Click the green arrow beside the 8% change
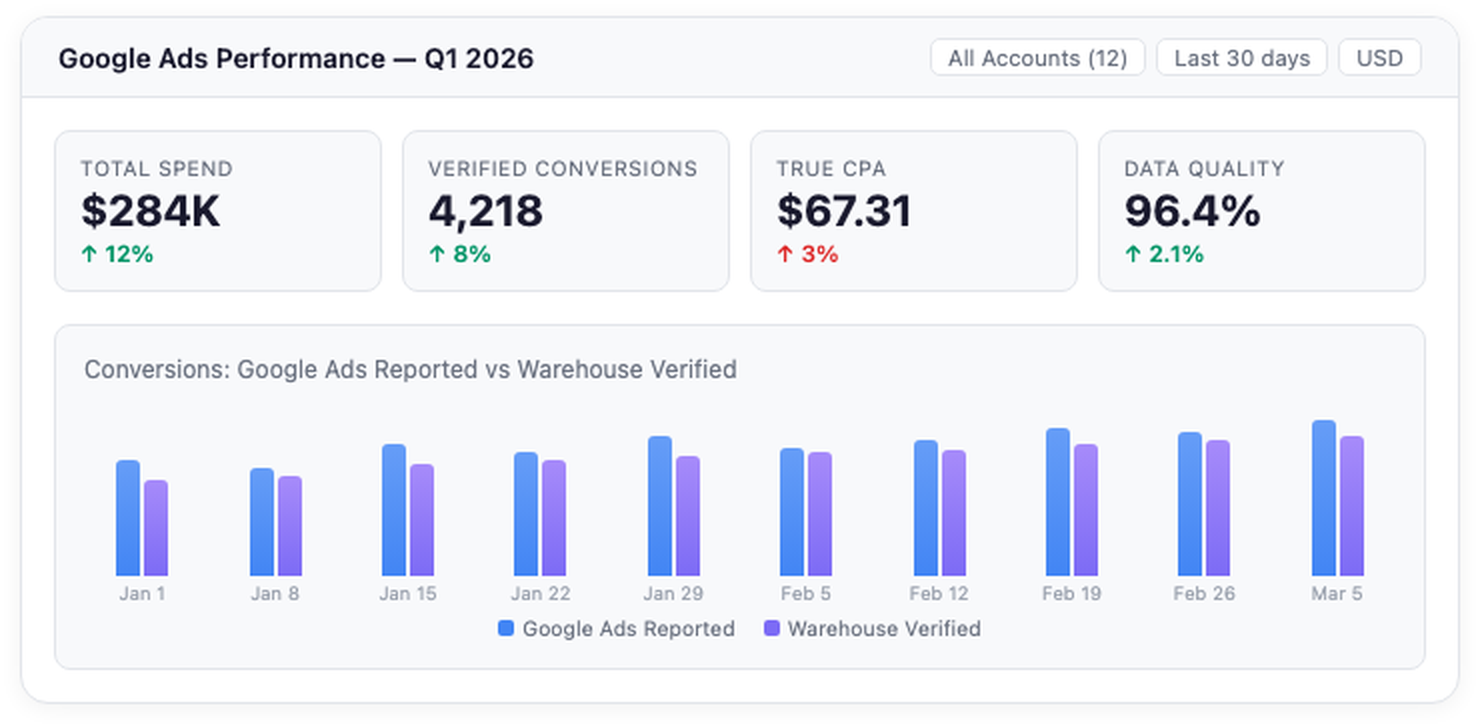1478x726 pixels. (x=436, y=254)
